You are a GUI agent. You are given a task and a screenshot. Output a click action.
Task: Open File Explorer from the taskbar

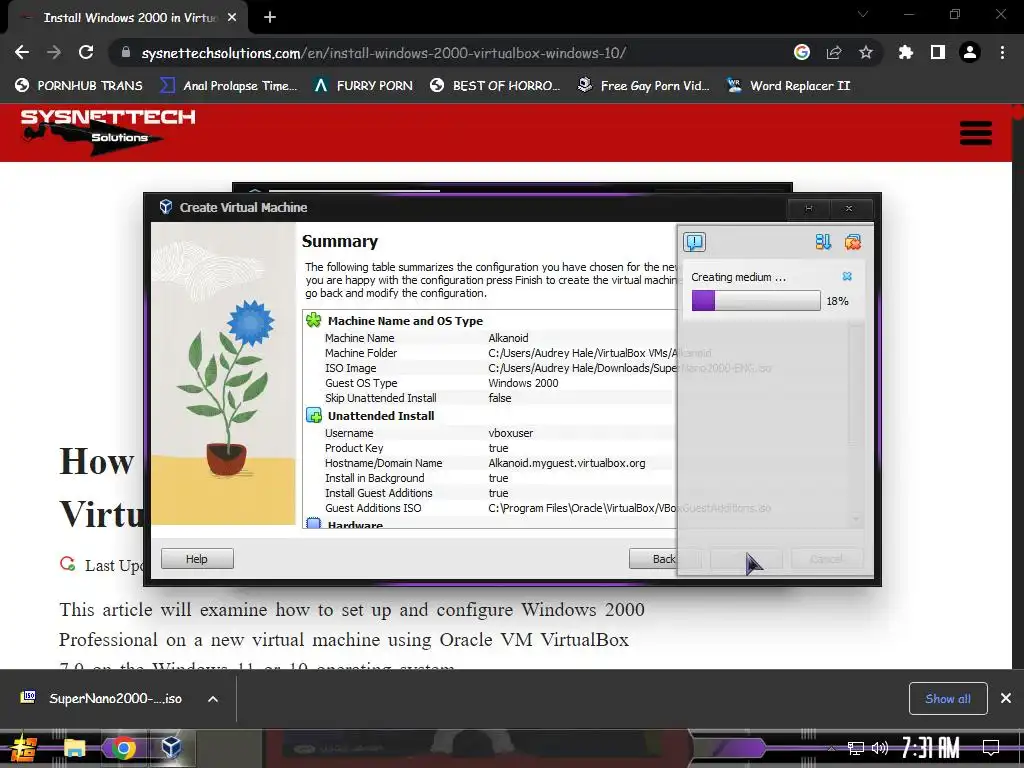(x=74, y=748)
